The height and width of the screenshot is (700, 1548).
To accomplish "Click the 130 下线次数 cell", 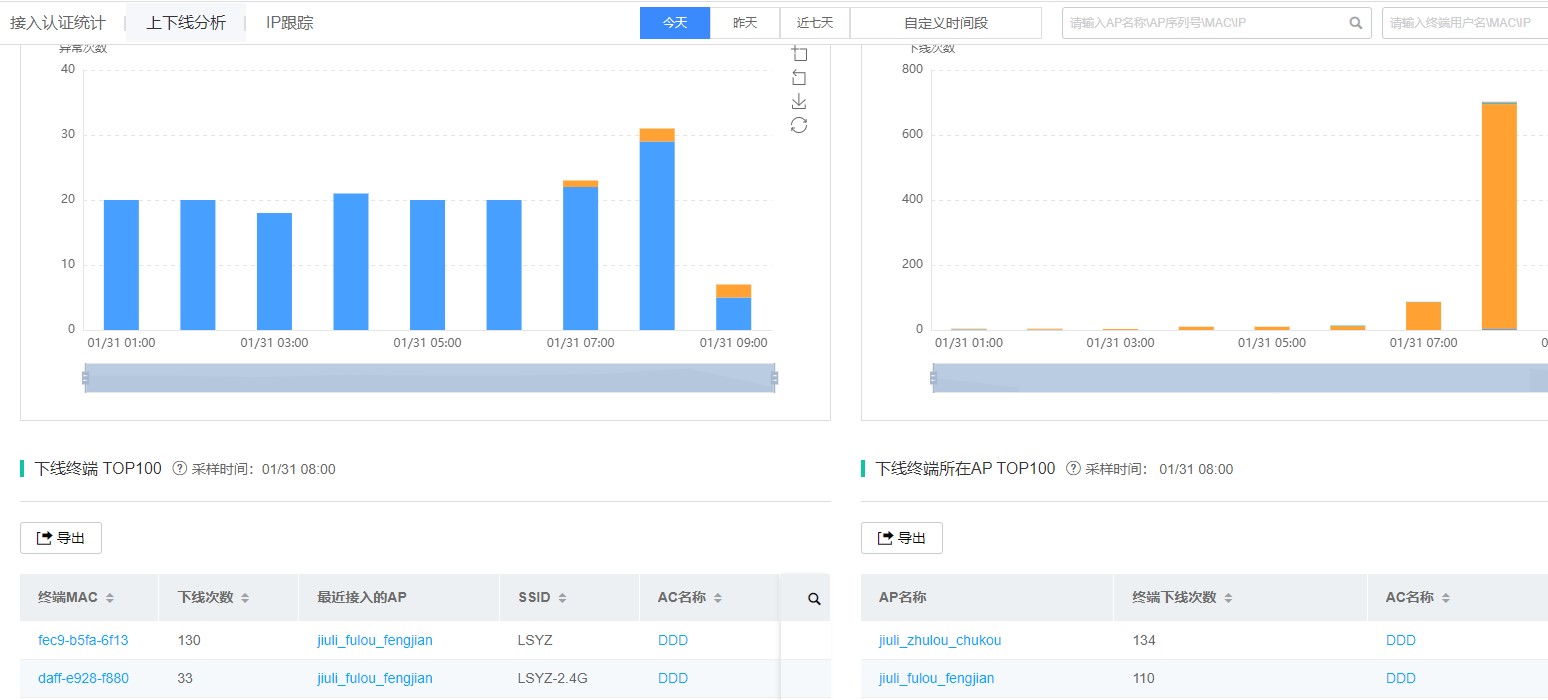I will point(190,640).
